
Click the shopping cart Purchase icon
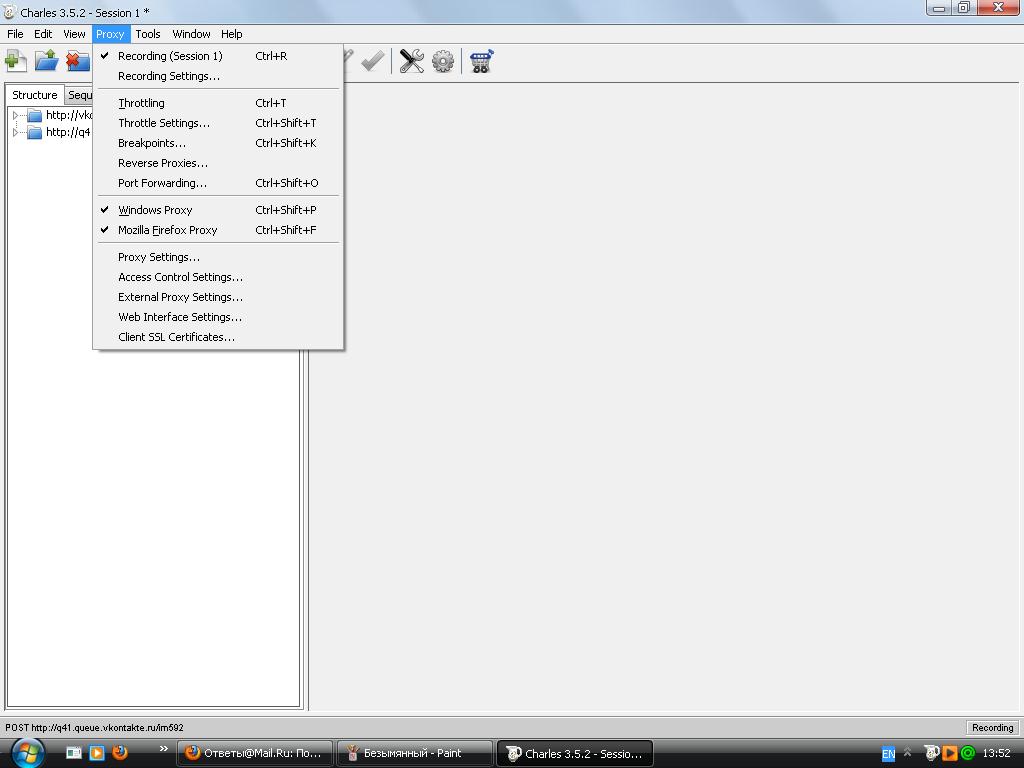(481, 61)
